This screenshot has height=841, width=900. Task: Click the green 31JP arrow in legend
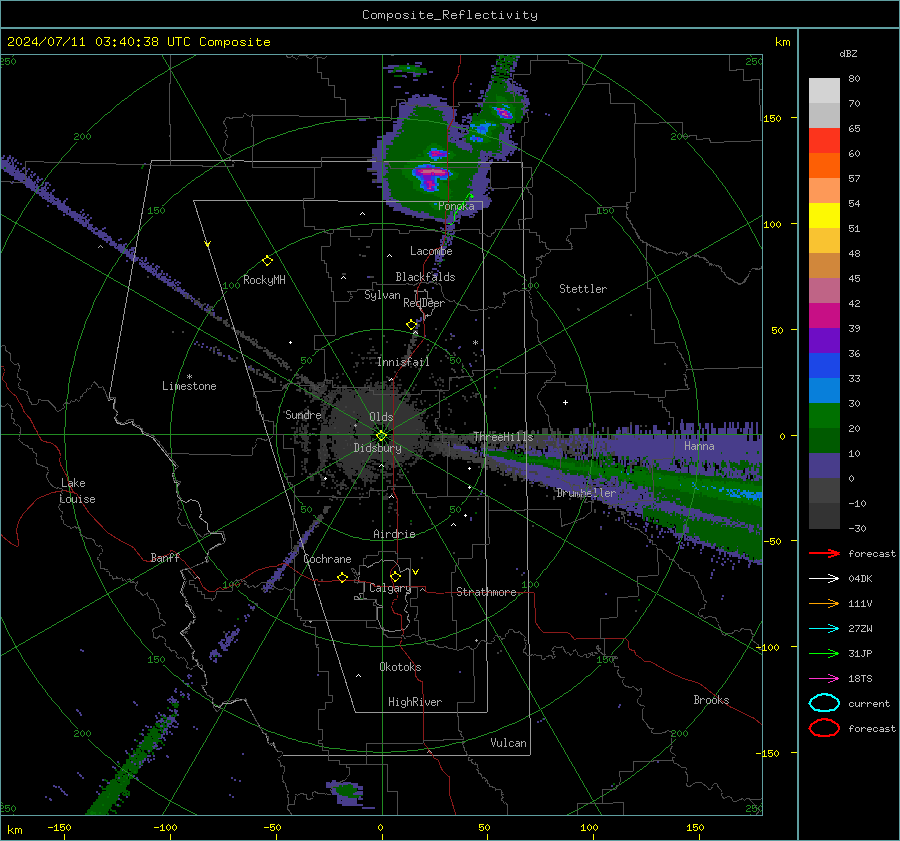pos(824,653)
